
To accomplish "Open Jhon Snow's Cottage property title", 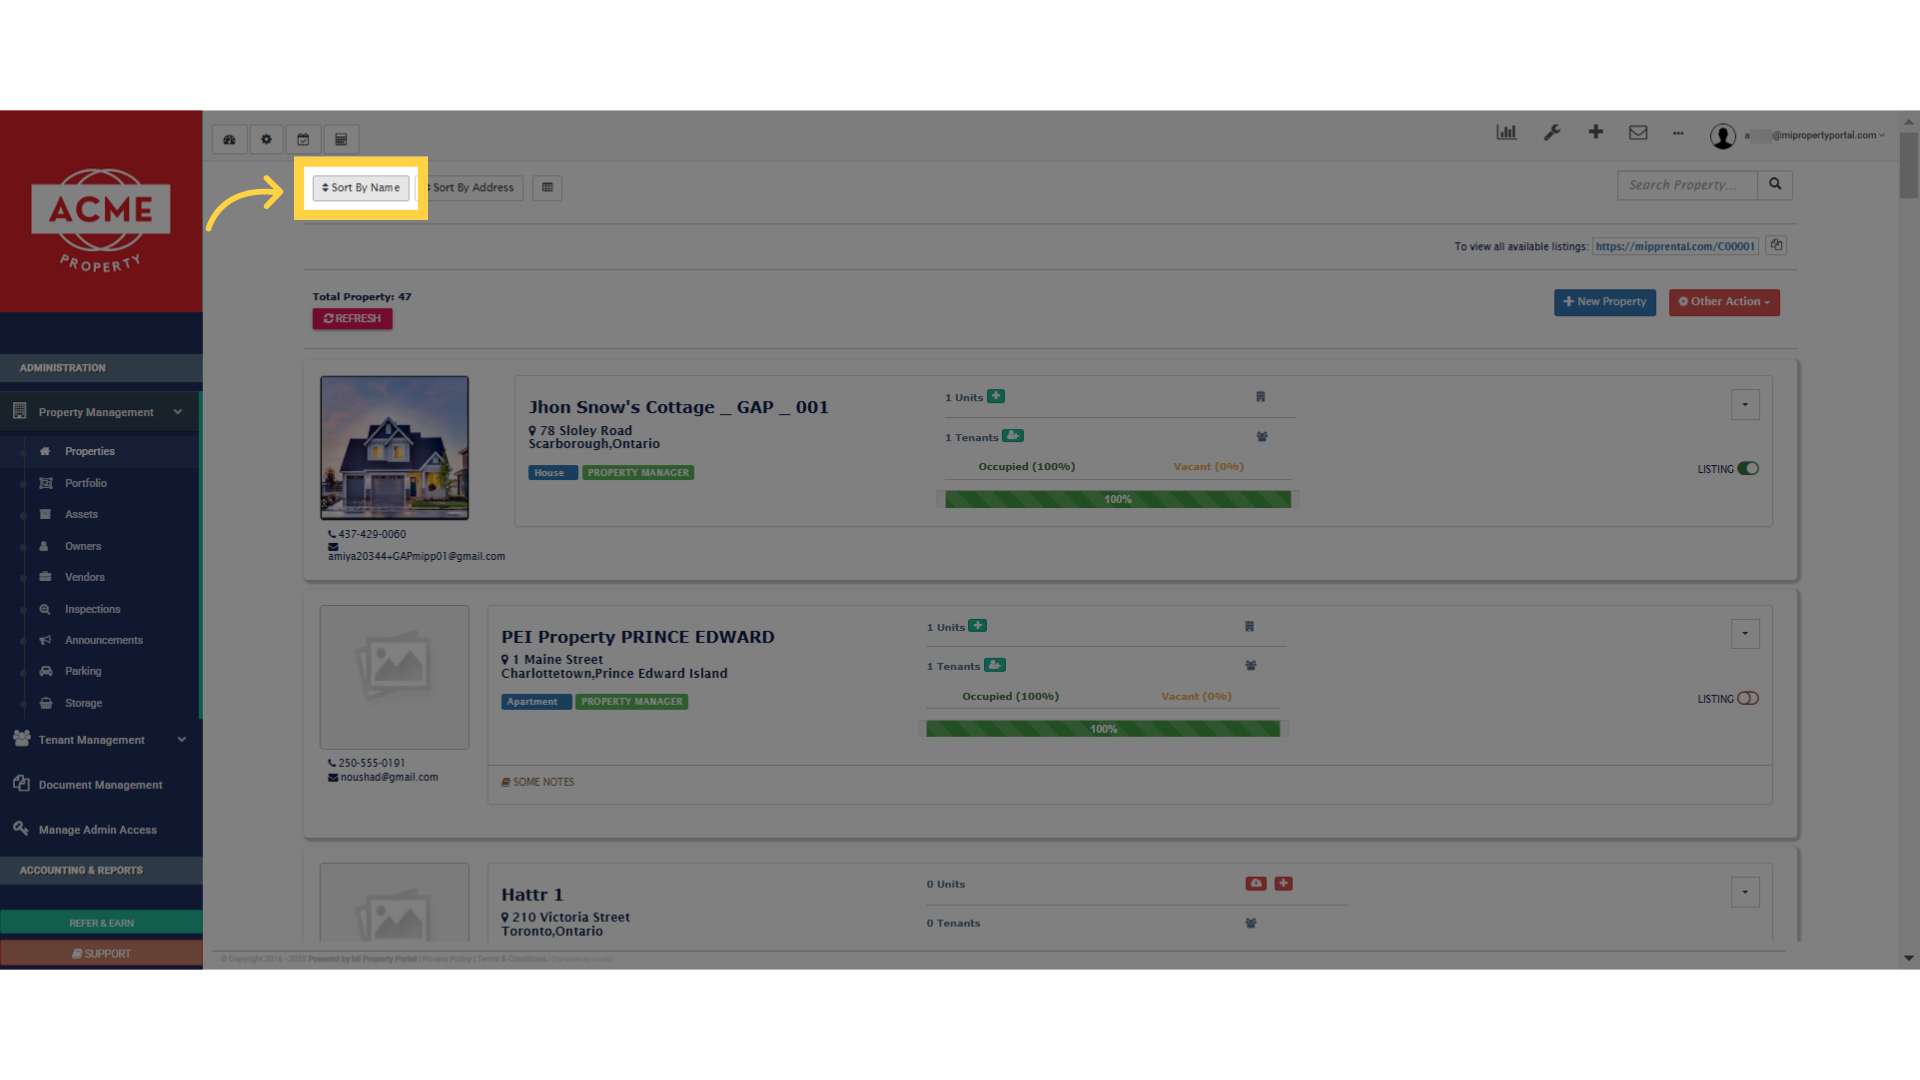I will [678, 408].
